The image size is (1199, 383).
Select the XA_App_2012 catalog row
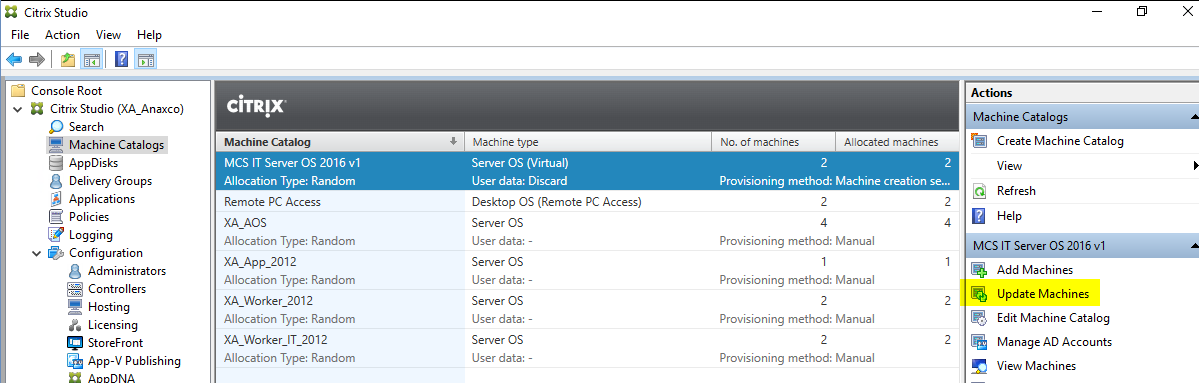(587, 270)
